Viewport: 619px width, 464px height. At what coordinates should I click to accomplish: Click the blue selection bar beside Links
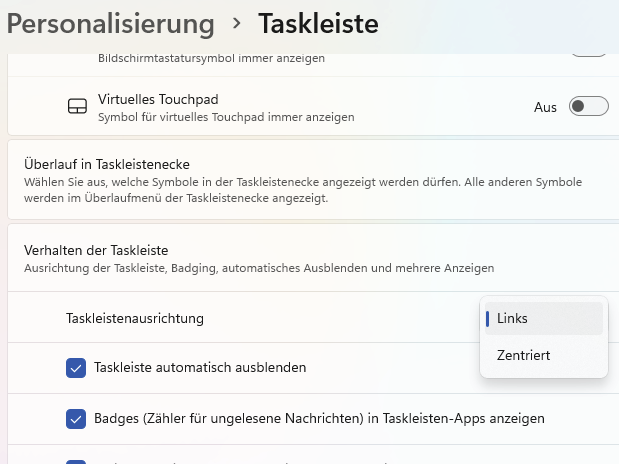coord(488,319)
